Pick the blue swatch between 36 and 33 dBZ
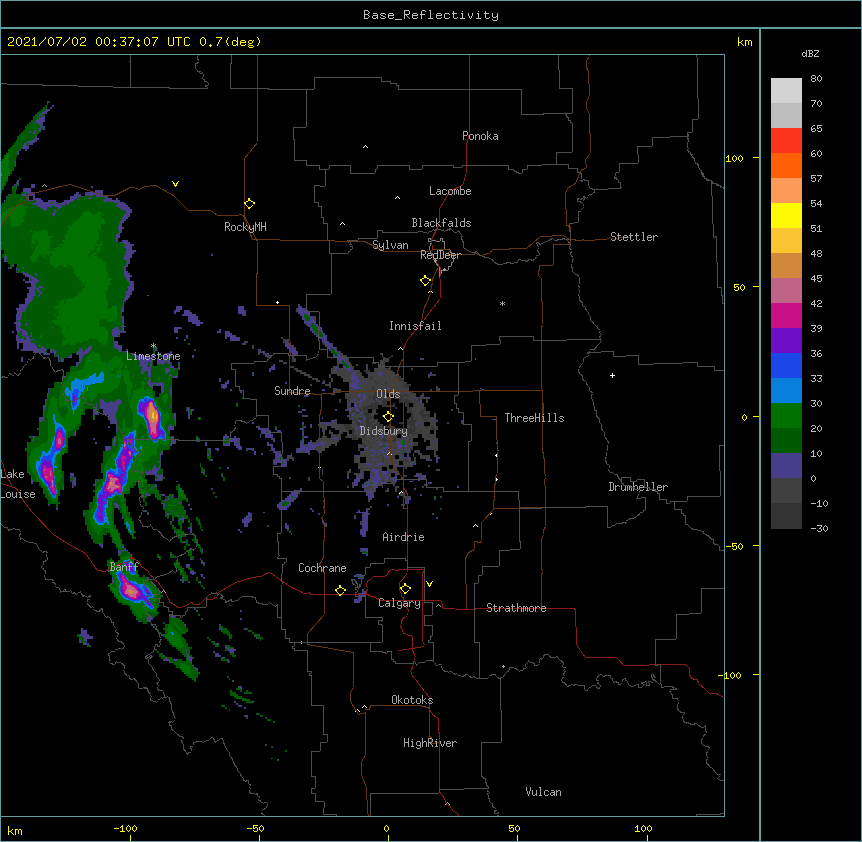Image resolution: width=862 pixels, height=842 pixels. (x=786, y=365)
